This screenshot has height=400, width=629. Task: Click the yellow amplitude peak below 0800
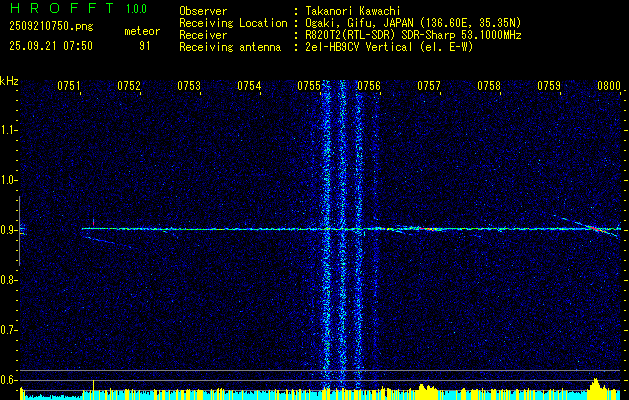[598, 386]
